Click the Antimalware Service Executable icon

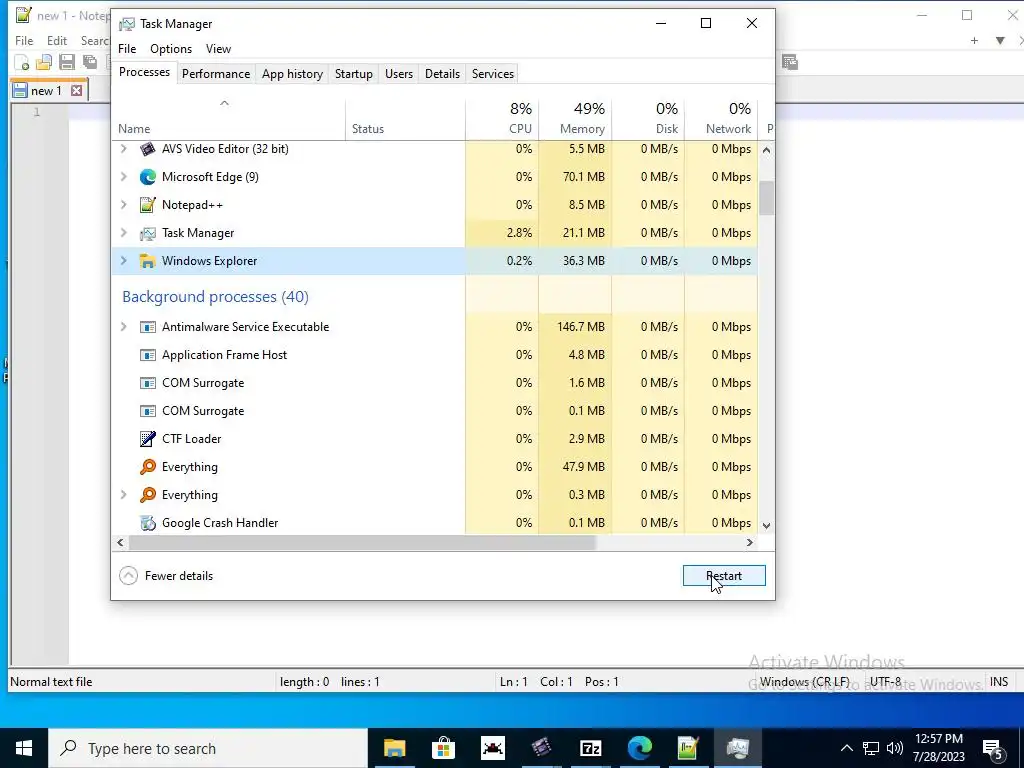(x=148, y=327)
